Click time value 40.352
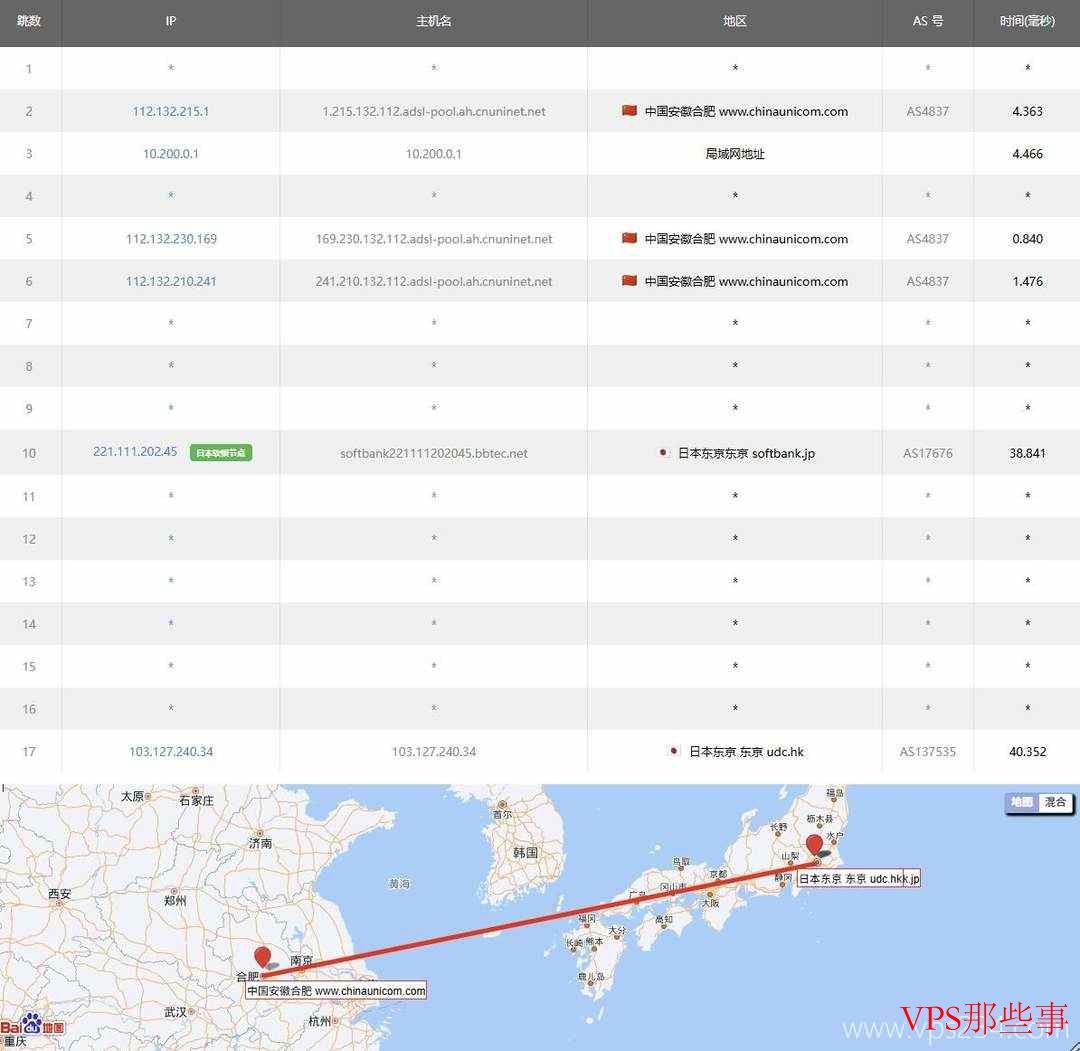Screen dimensions: 1080x1051 (x=1027, y=752)
